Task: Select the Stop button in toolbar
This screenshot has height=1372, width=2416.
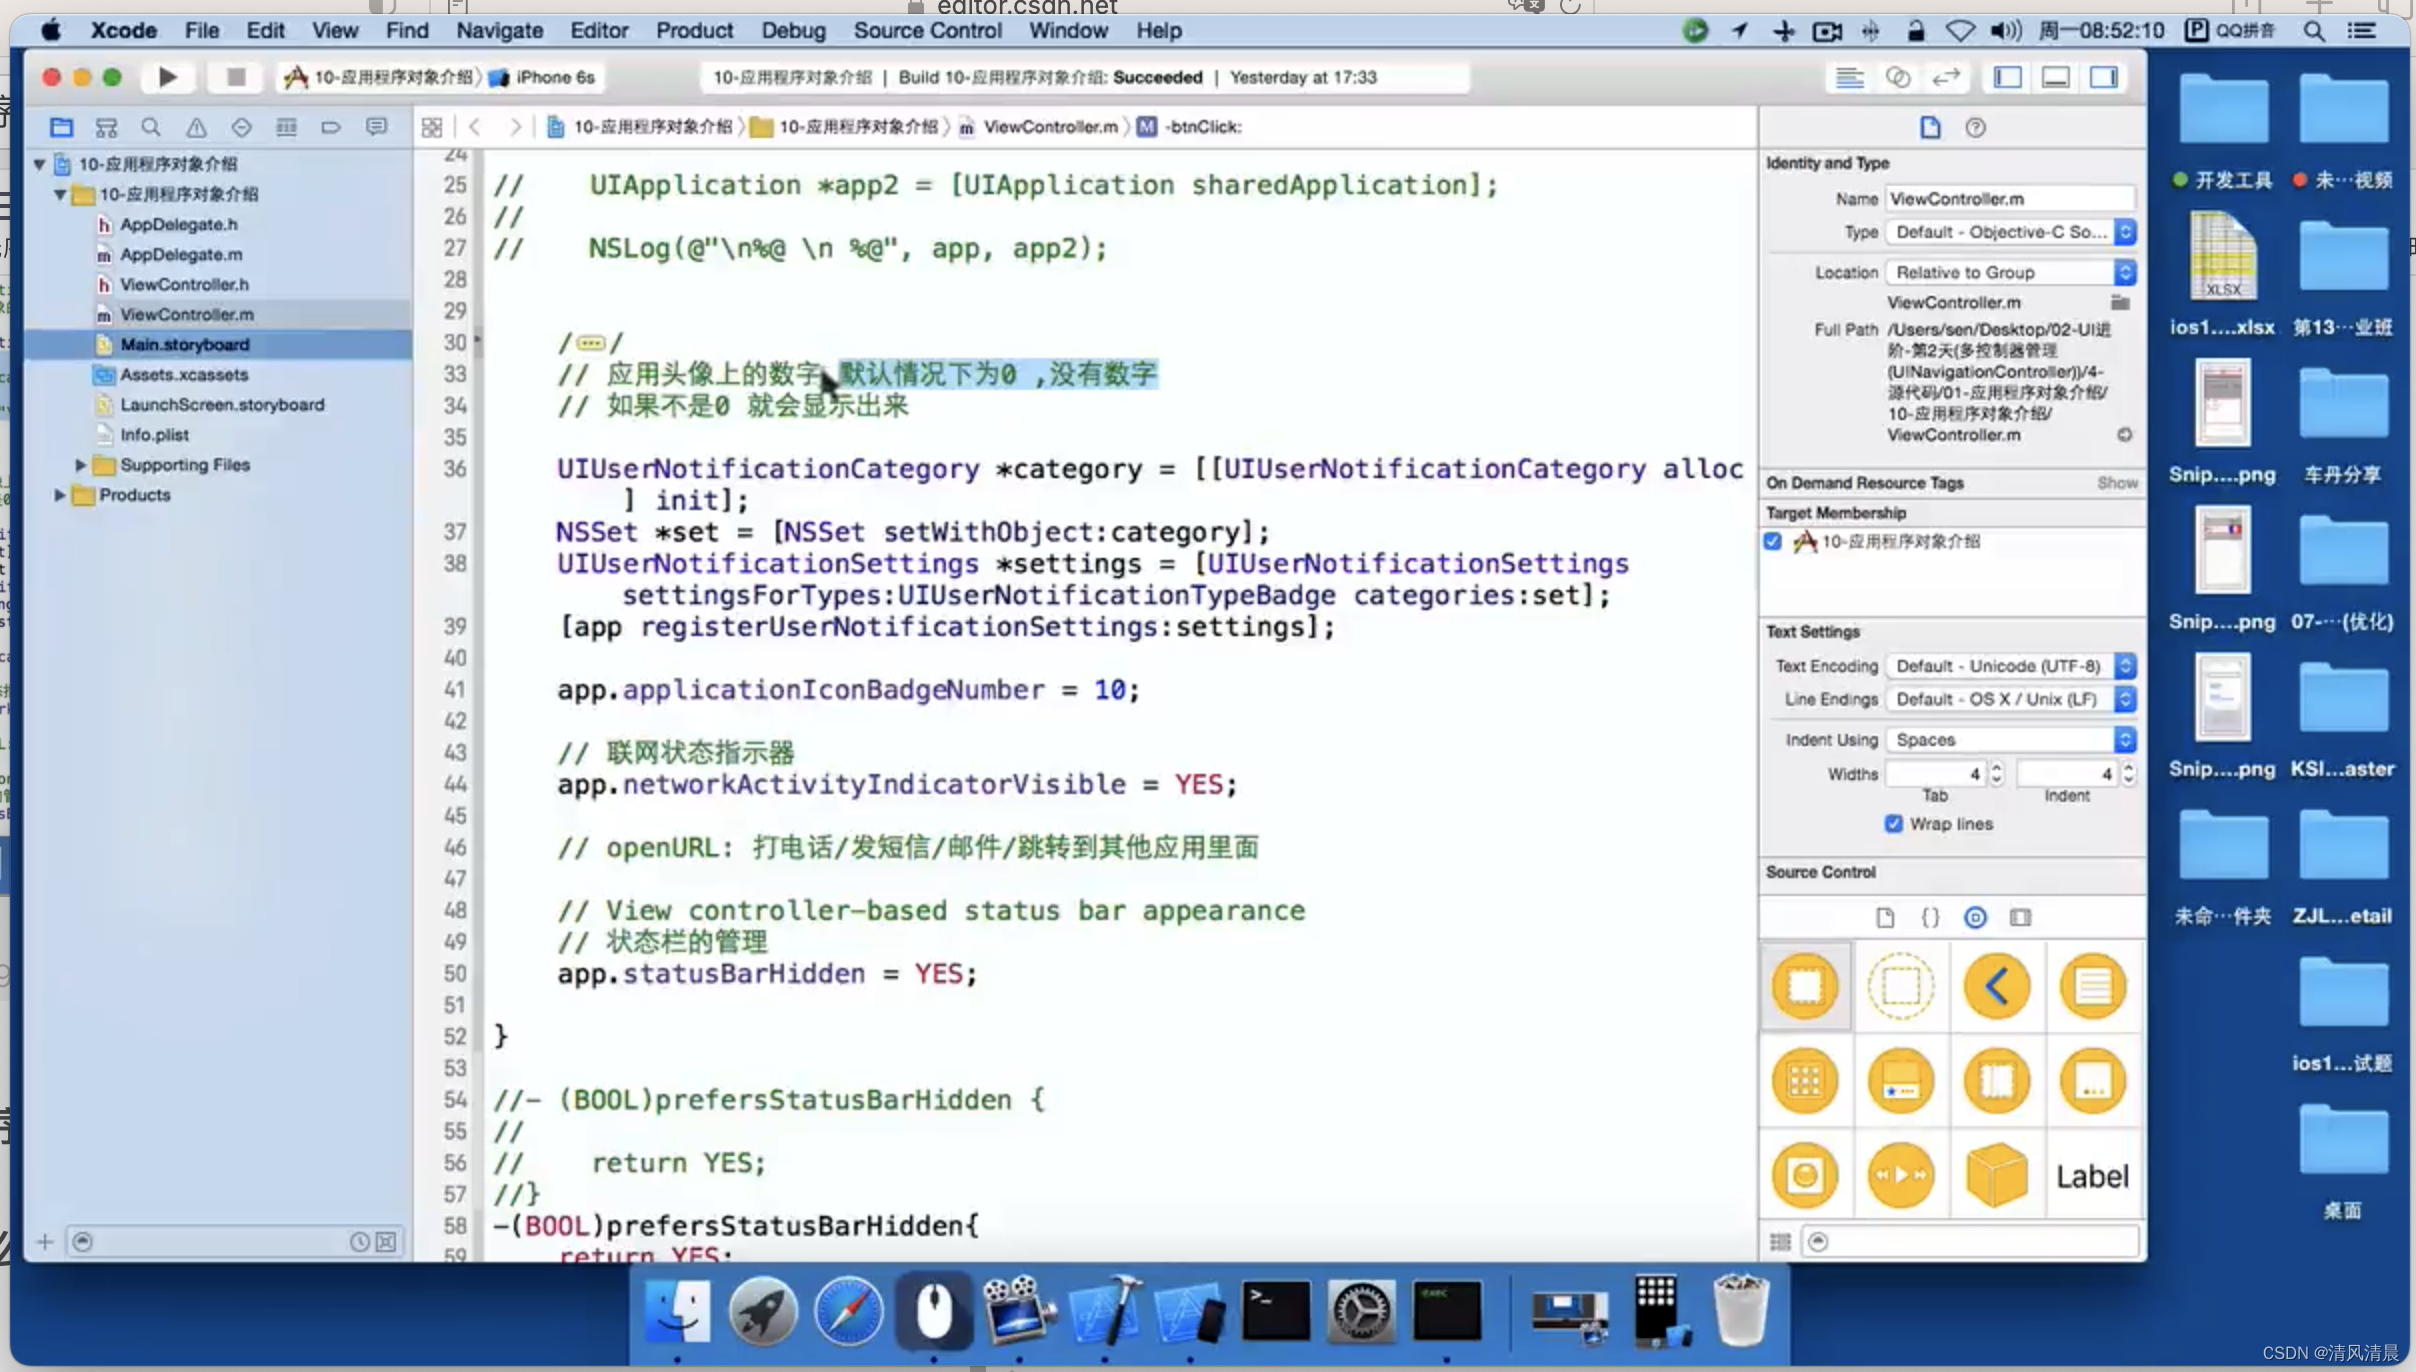Action: click(236, 76)
